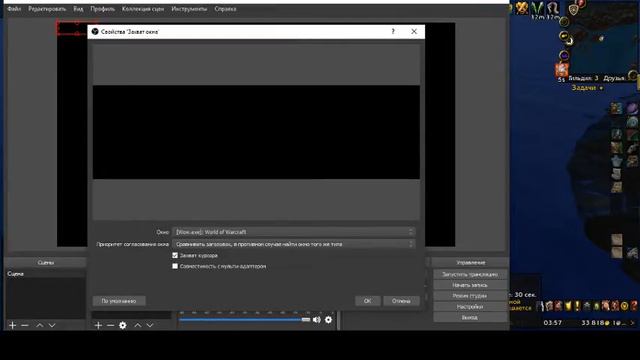
Task: Click the audio mixer volume slider
Action: (245, 320)
